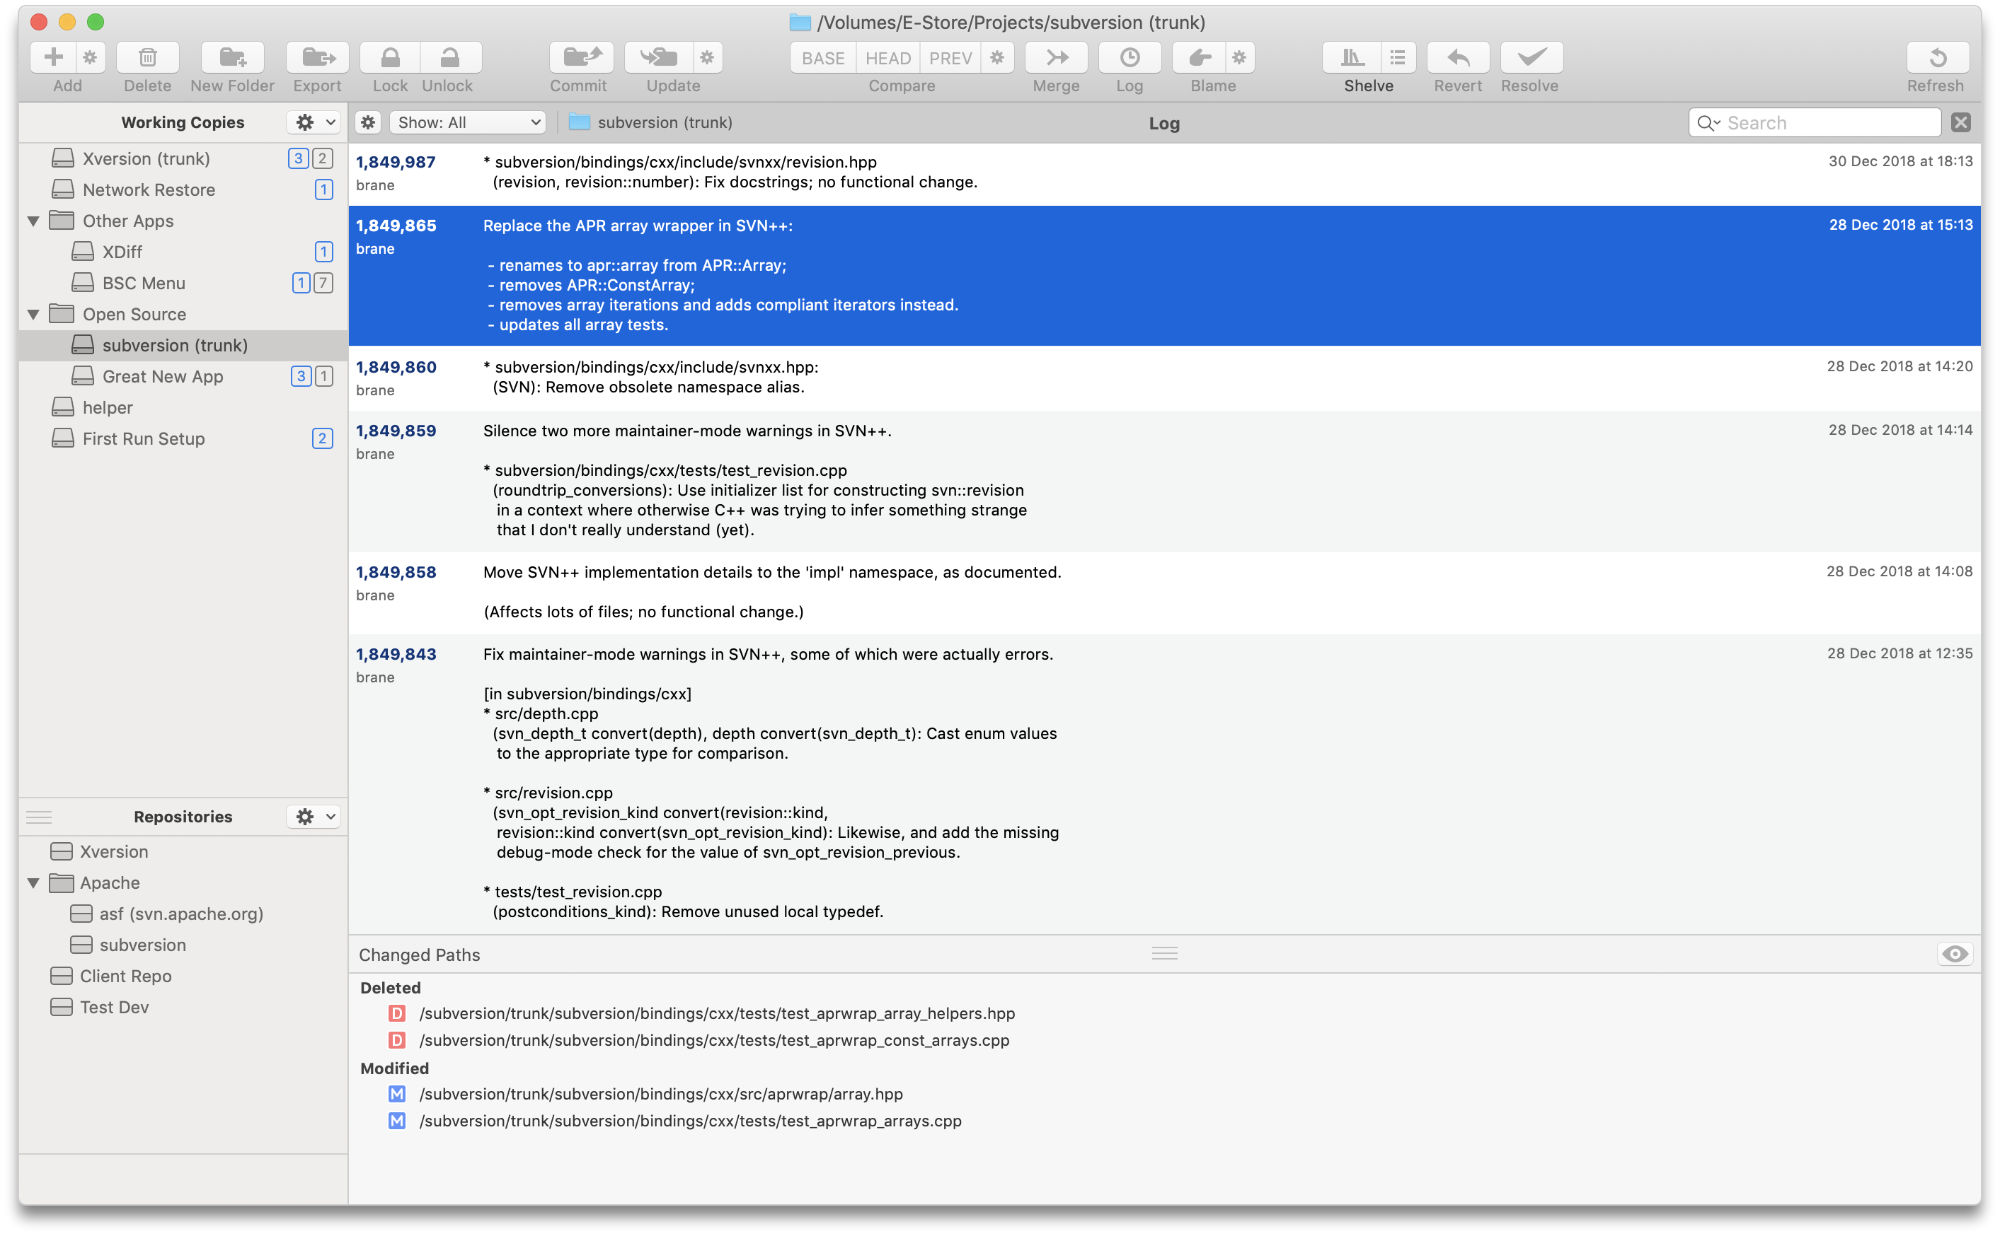Open the Show: All dropdown
Image resolution: width=2000 pixels, height=1236 pixels.
coord(467,122)
